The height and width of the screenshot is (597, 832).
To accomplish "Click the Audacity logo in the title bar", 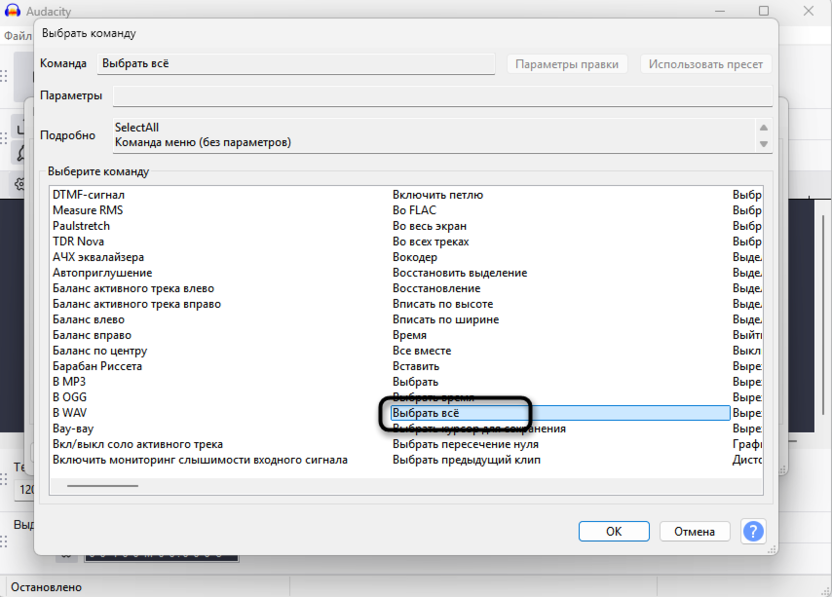I will tap(14, 11).
